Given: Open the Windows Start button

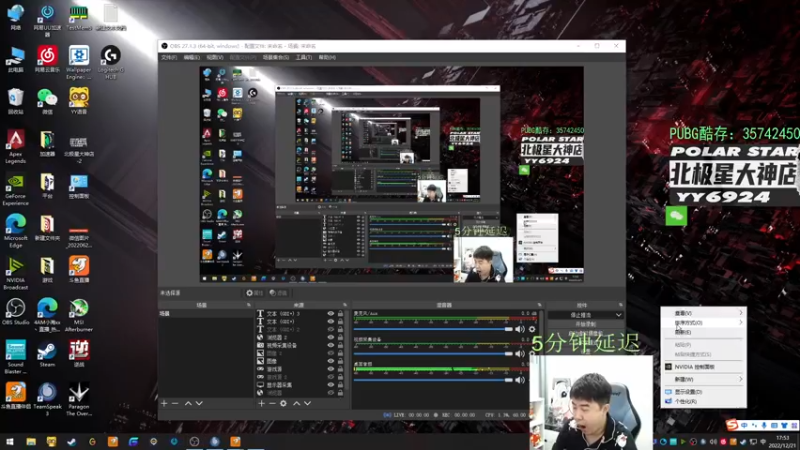Looking at the screenshot, I should [10, 441].
